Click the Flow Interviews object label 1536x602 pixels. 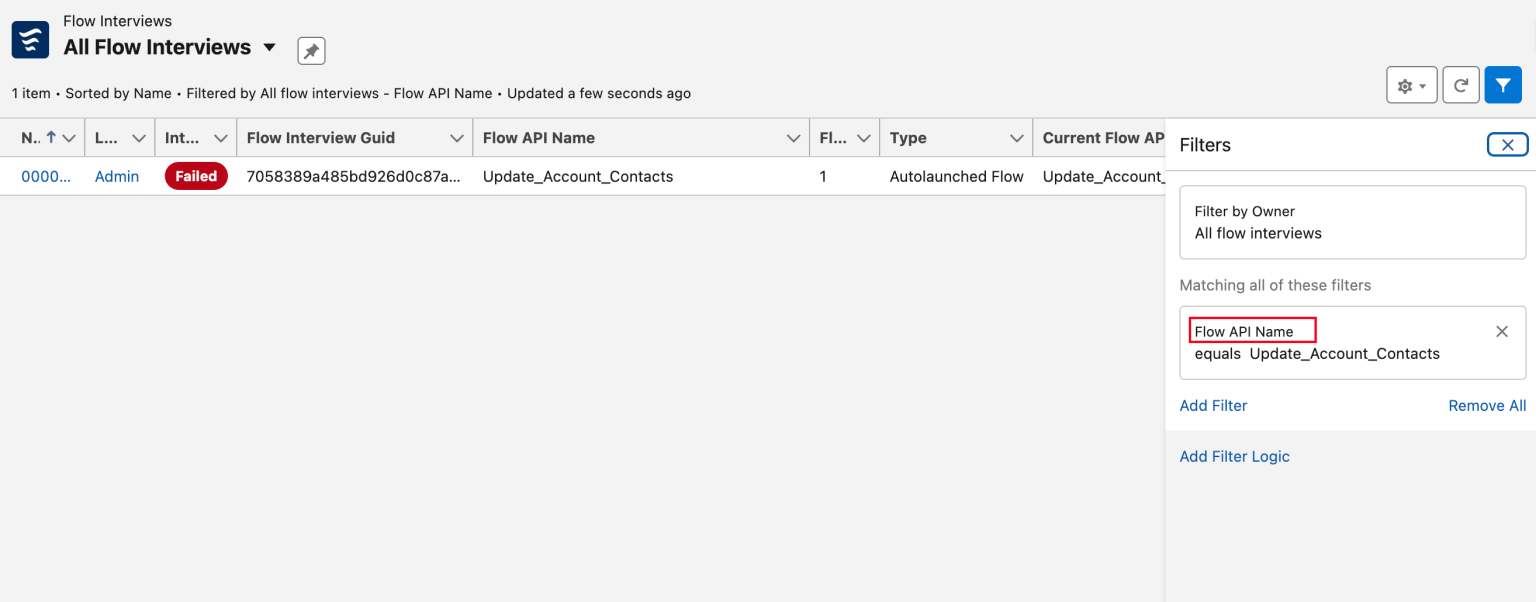click(117, 21)
